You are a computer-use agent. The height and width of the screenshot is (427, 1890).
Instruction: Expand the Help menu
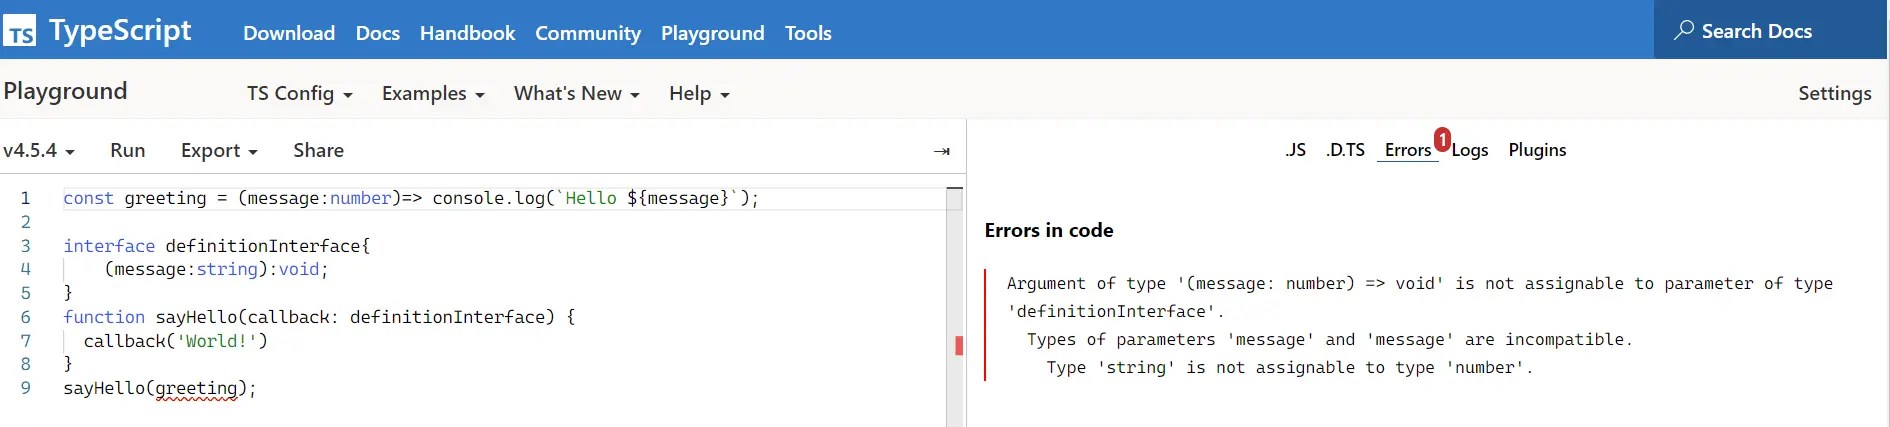[698, 94]
